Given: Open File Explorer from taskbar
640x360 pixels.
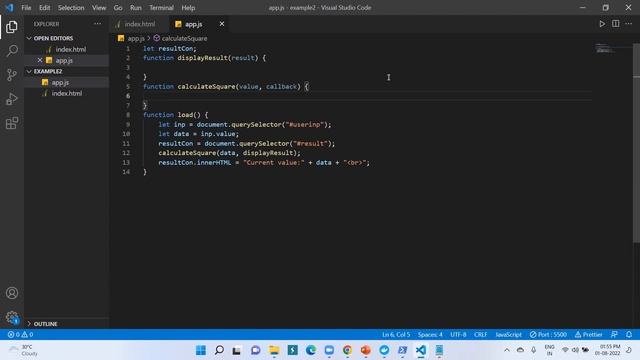Looking at the screenshot, I should tap(274, 350).
